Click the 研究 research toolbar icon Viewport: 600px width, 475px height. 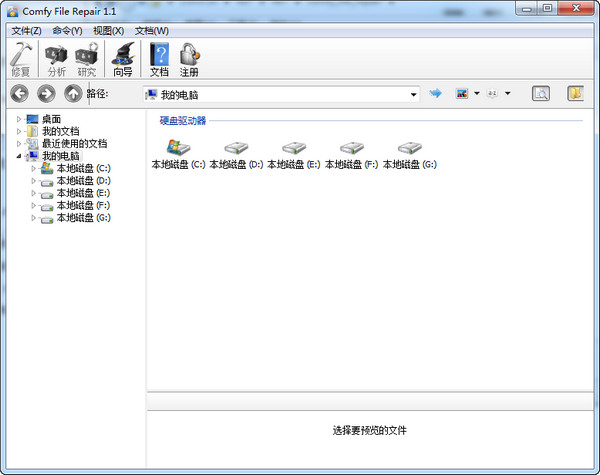(86, 59)
